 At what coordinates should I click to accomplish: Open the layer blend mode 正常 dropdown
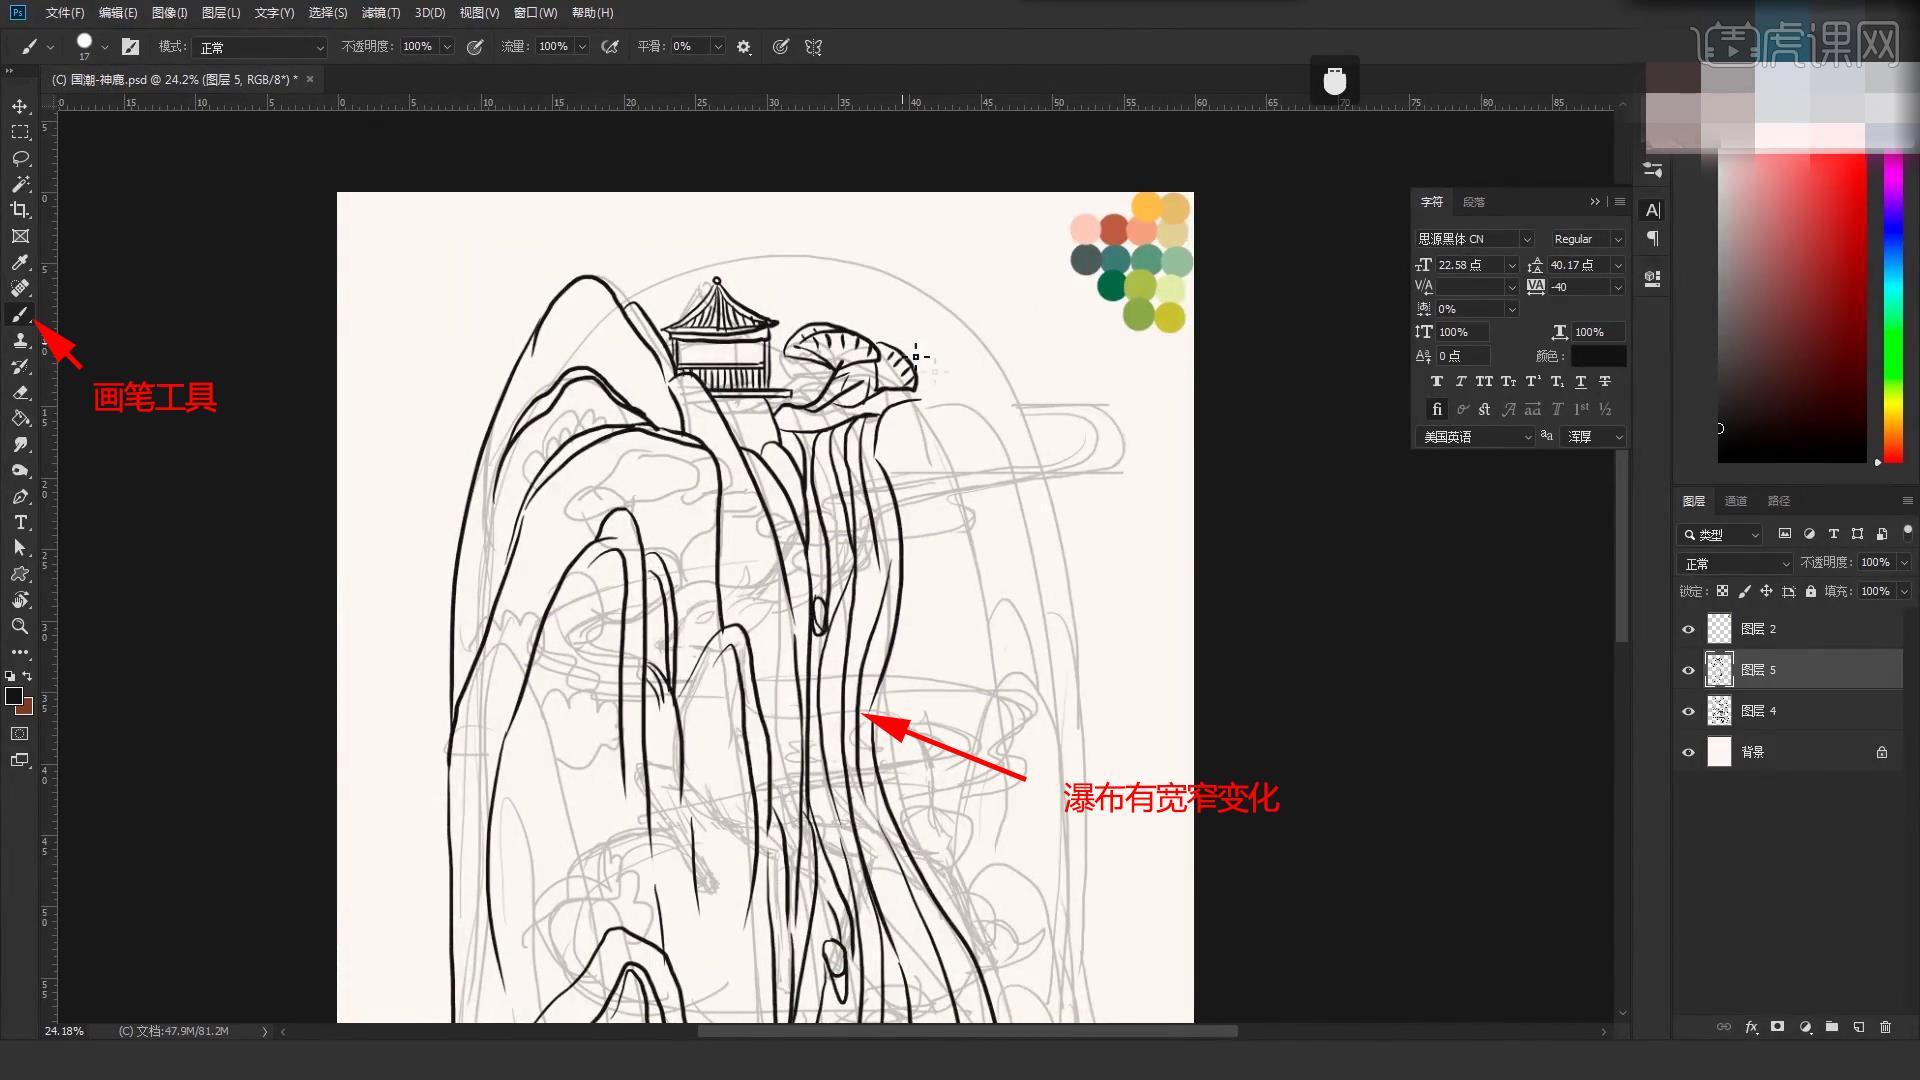1735,563
